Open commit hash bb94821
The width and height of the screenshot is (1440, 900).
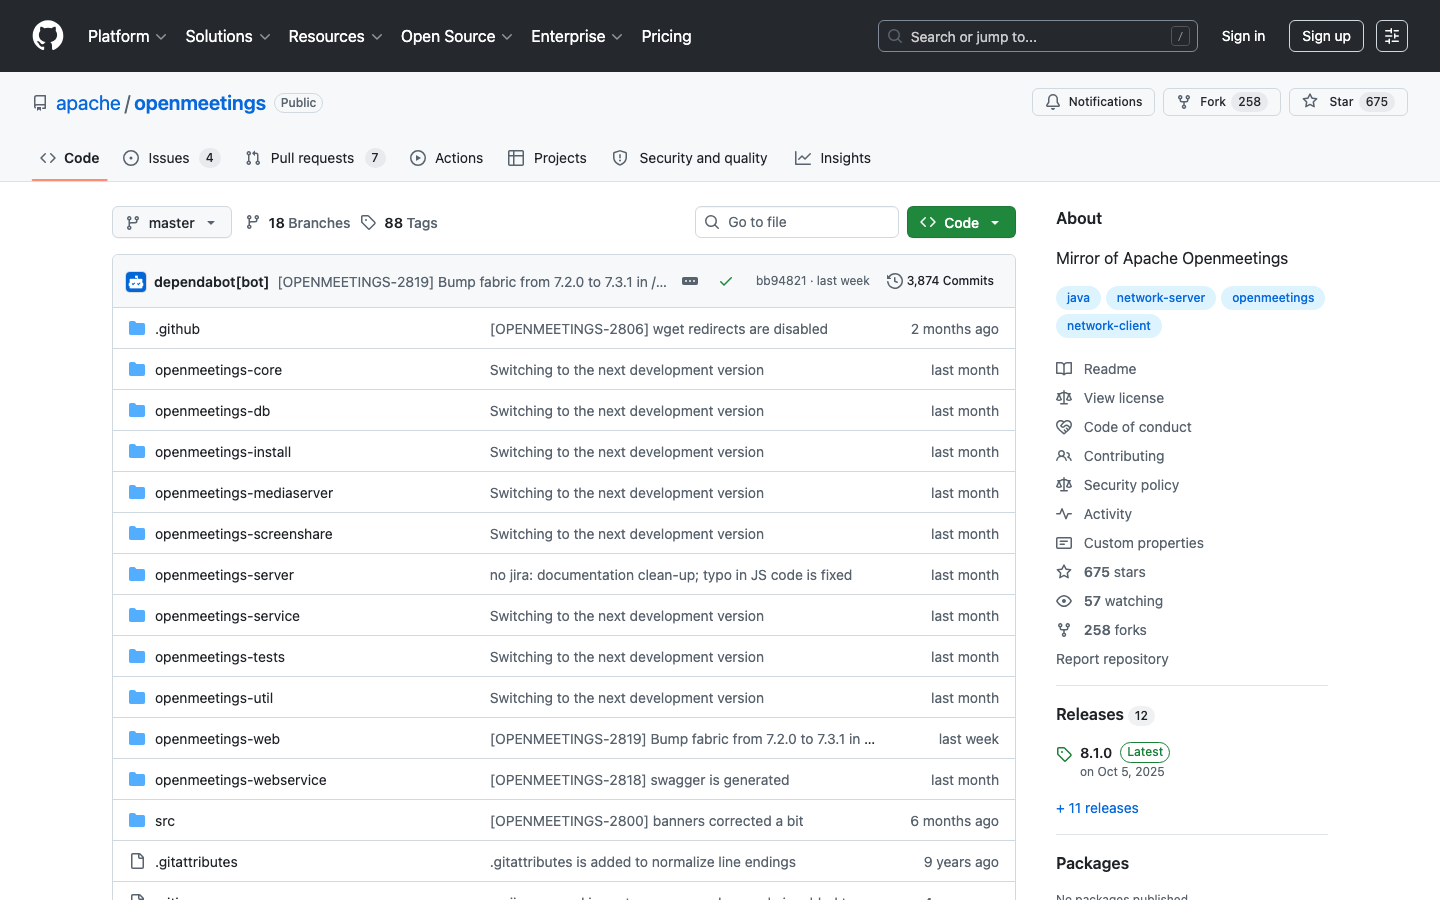click(781, 281)
